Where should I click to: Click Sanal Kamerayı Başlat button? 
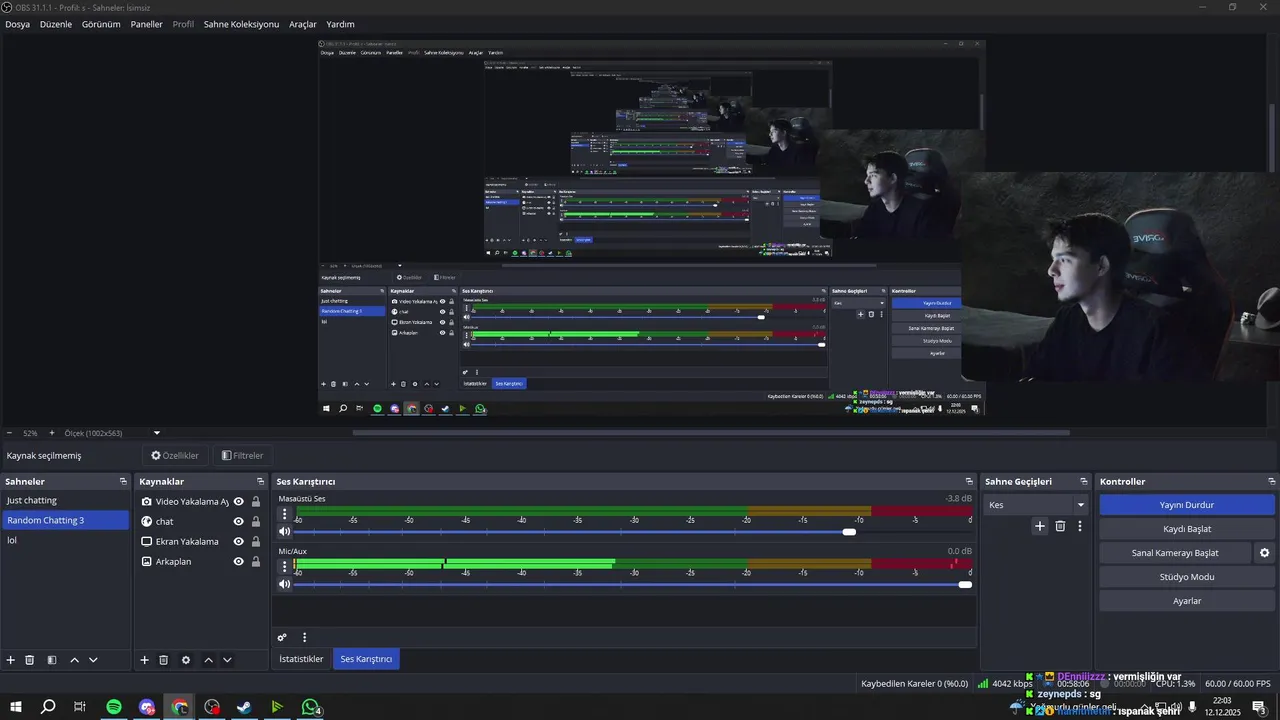coord(1175,553)
